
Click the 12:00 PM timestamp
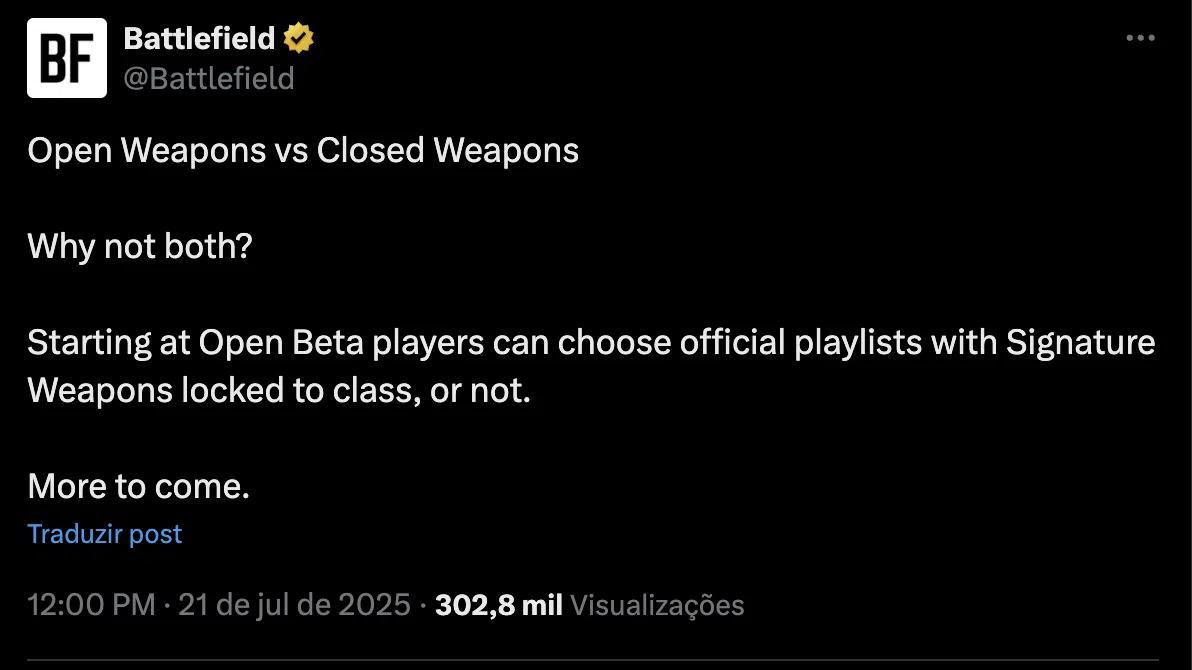91,605
